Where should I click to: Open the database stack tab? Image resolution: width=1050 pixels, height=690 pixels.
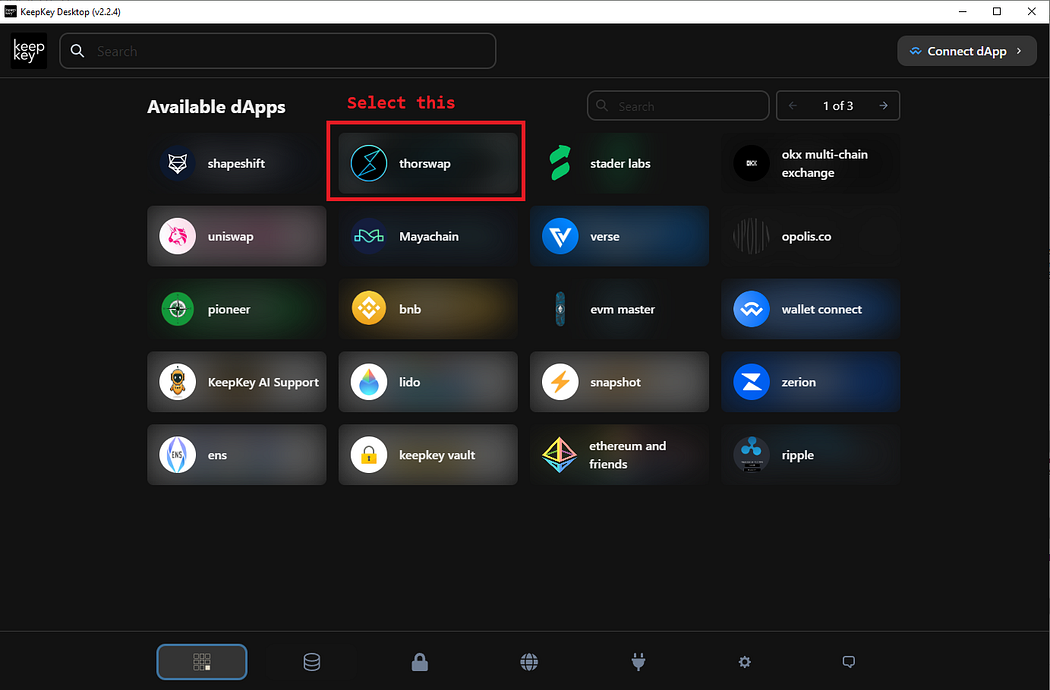point(312,662)
